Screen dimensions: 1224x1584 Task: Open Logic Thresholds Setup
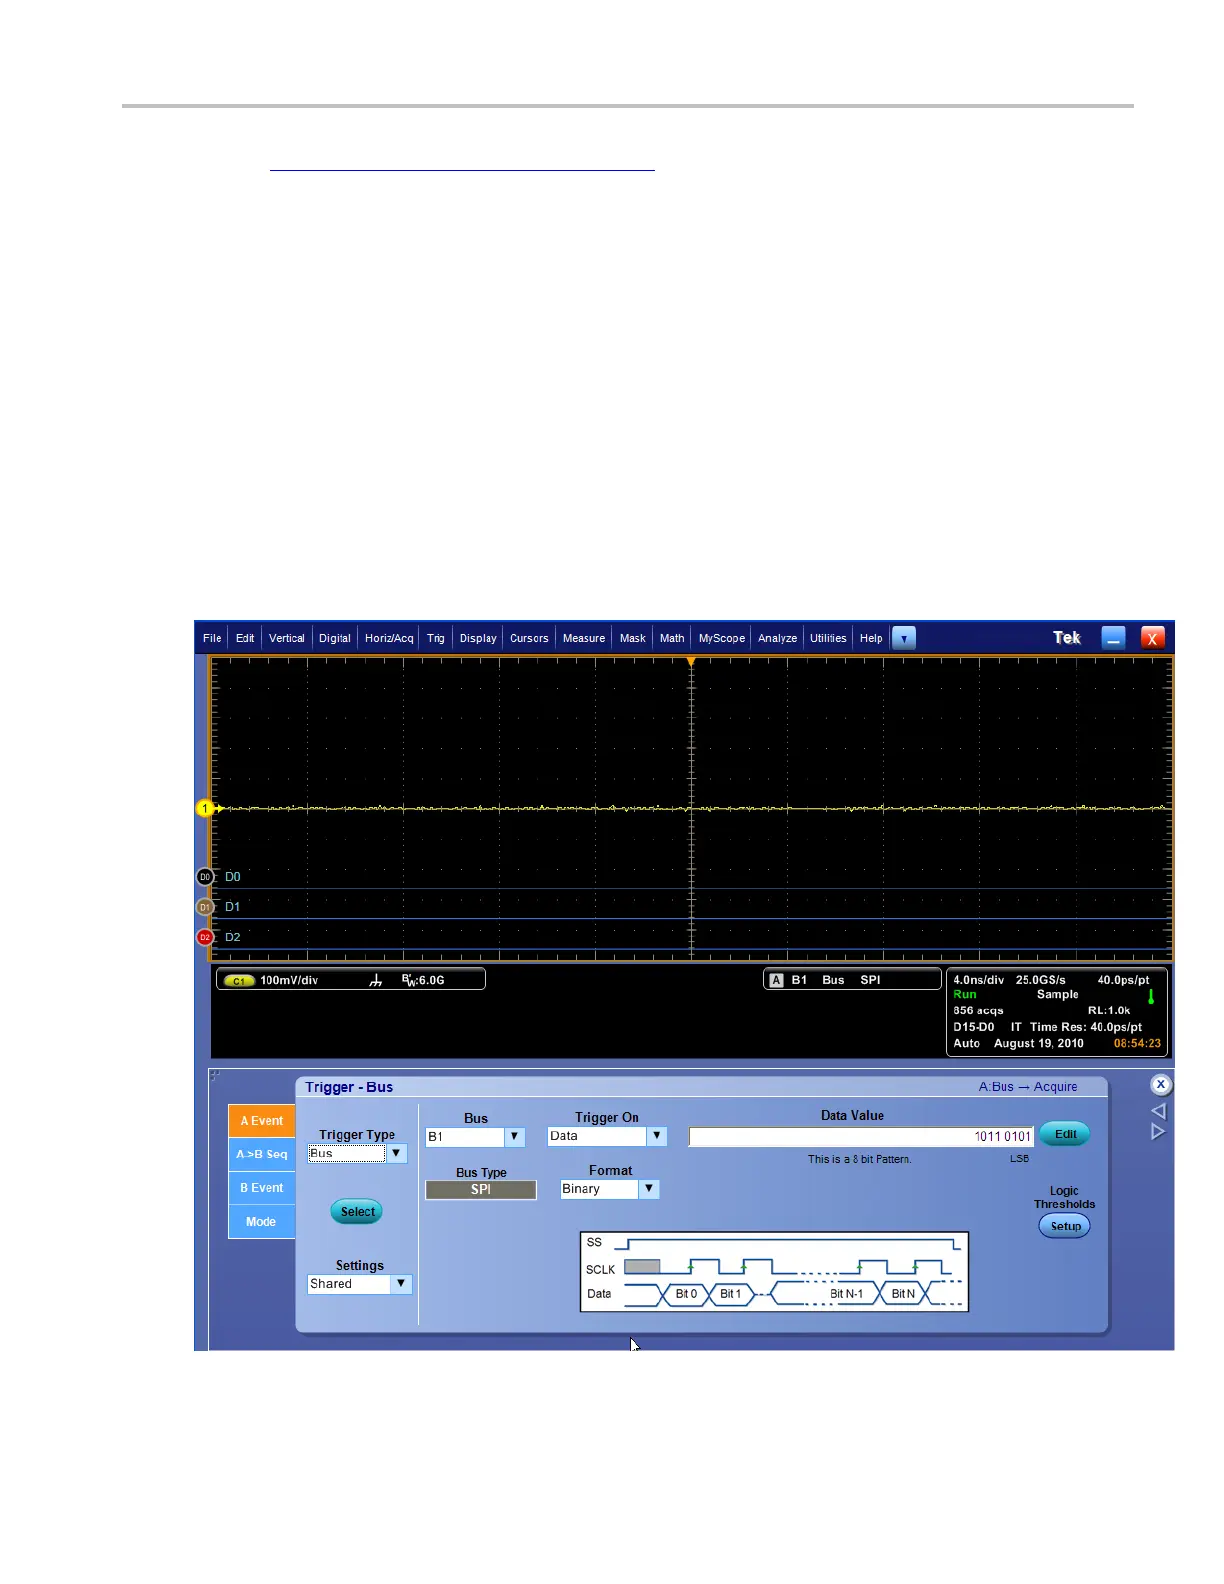pyautogui.click(x=1065, y=1226)
